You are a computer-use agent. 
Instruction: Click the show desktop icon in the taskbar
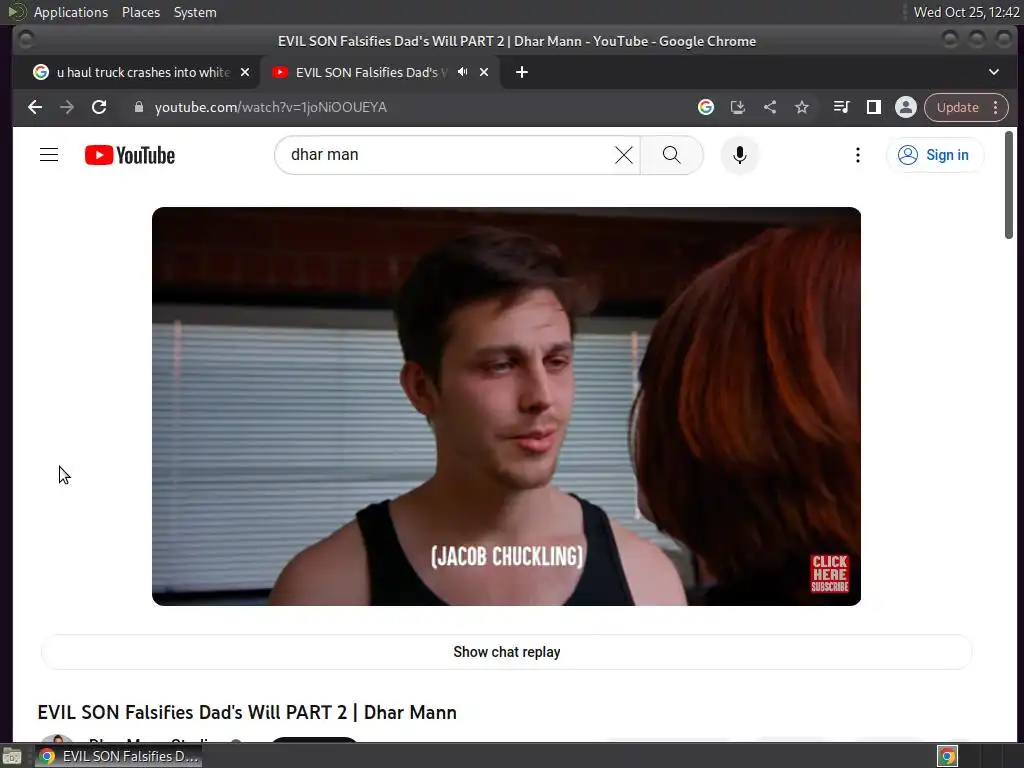pyautogui.click(x=12, y=756)
